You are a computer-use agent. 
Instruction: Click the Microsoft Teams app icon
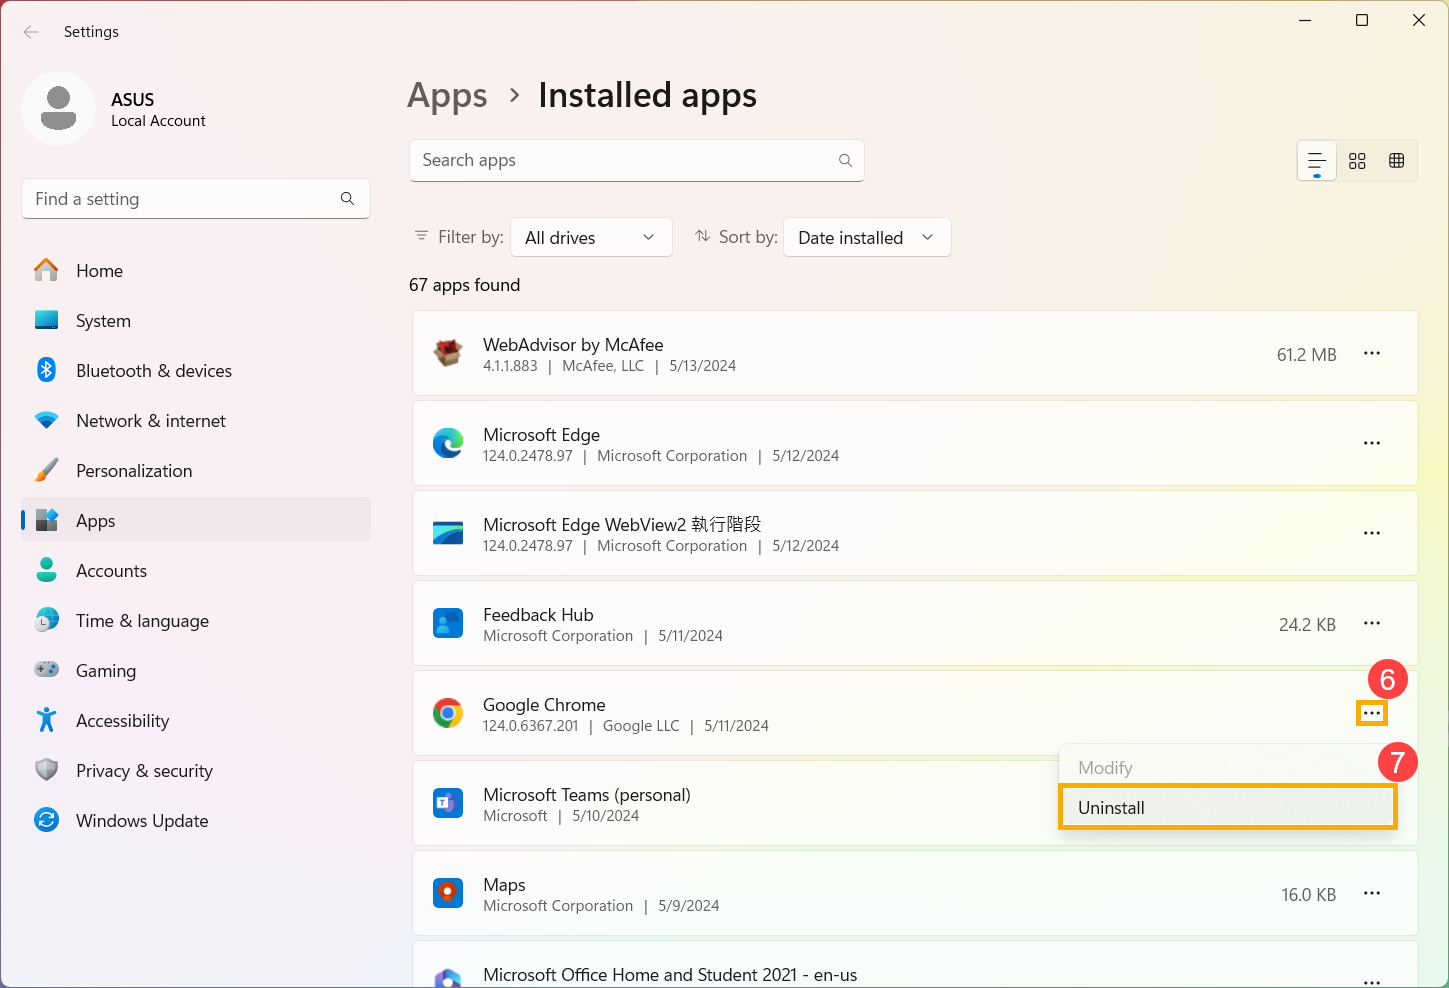click(x=448, y=803)
